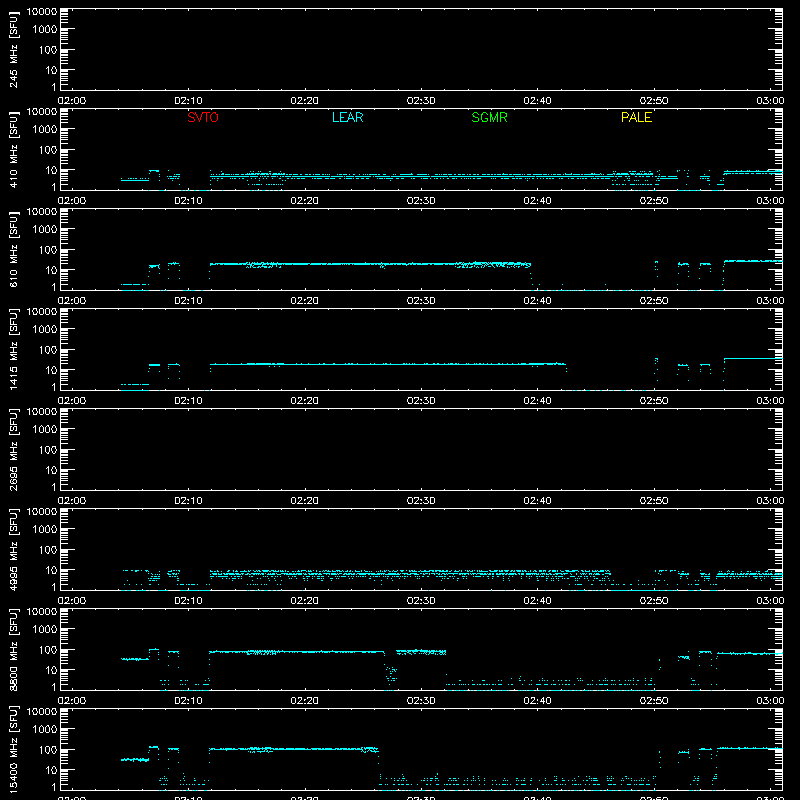This screenshot has width=800, height=800.
Task: Click the 02:20 tick under 4995 MHz panel
Action: point(305,601)
